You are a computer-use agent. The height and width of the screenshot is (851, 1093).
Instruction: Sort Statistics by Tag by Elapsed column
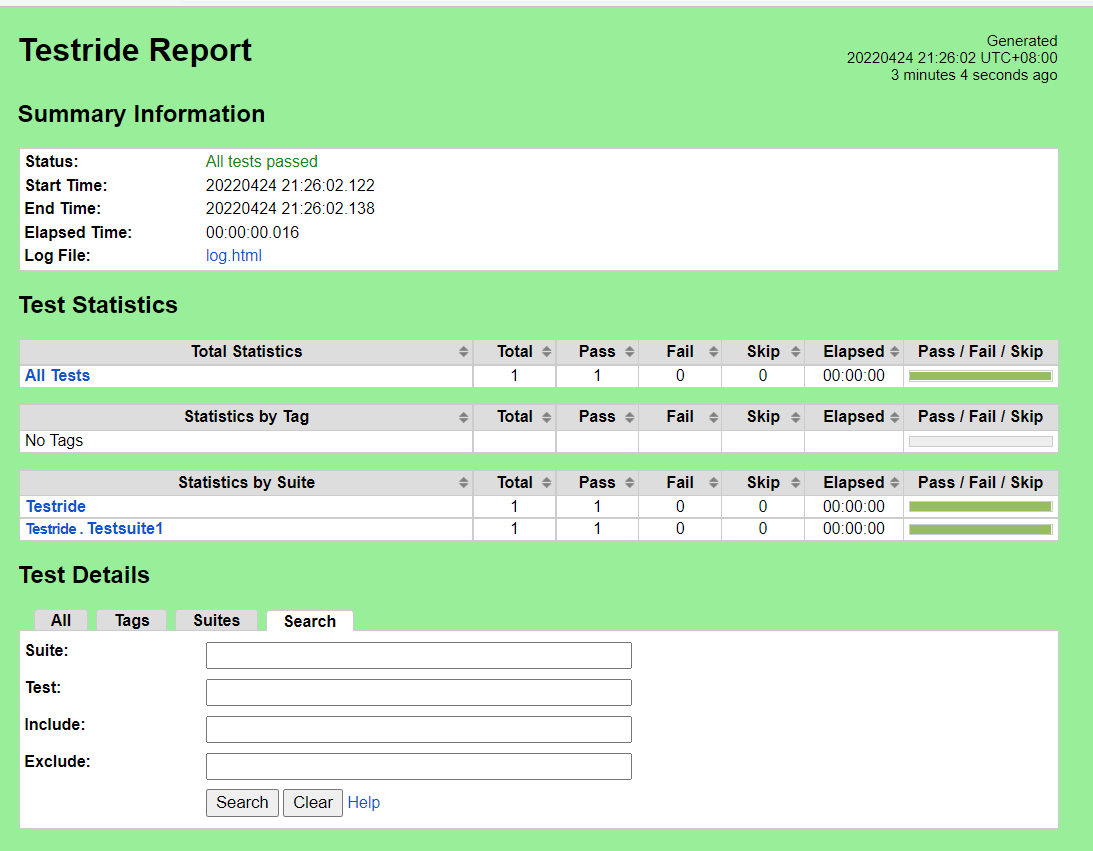[854, 417]
